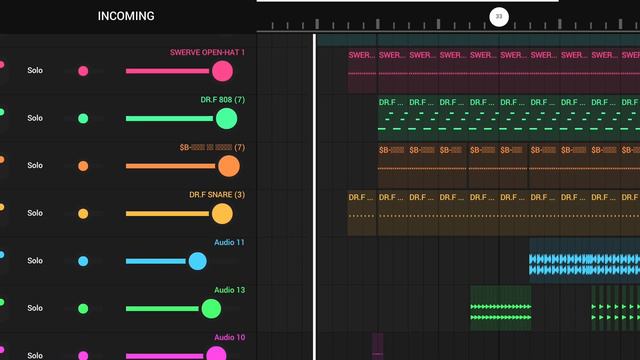Toggle the green dot on Audio 13 track
Screen dimensions: 640x360
(83, 309)
